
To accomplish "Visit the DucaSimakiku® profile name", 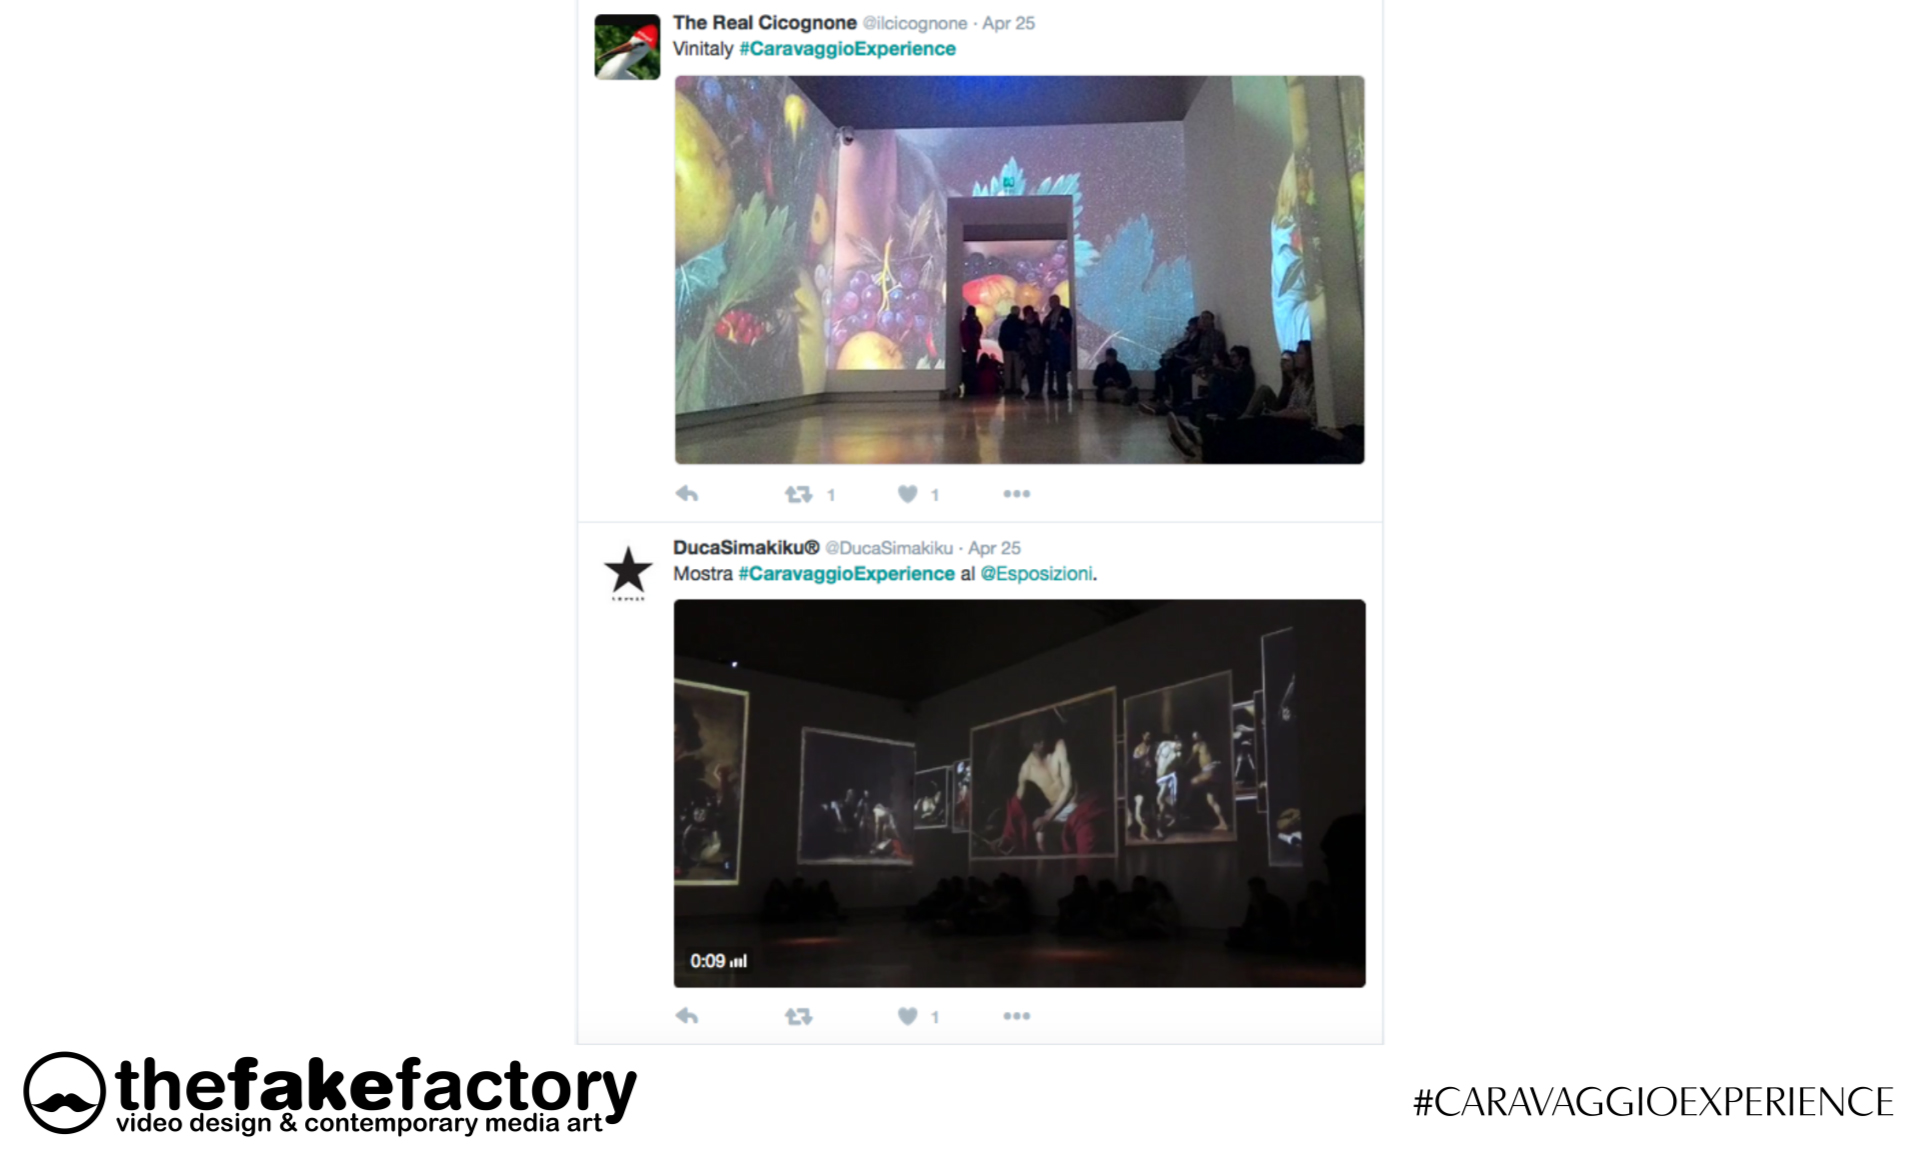I will (x=746, y=548).
